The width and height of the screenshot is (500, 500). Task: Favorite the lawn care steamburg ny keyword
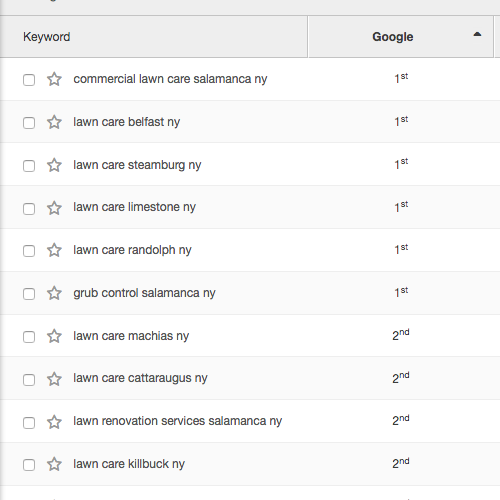54,165
